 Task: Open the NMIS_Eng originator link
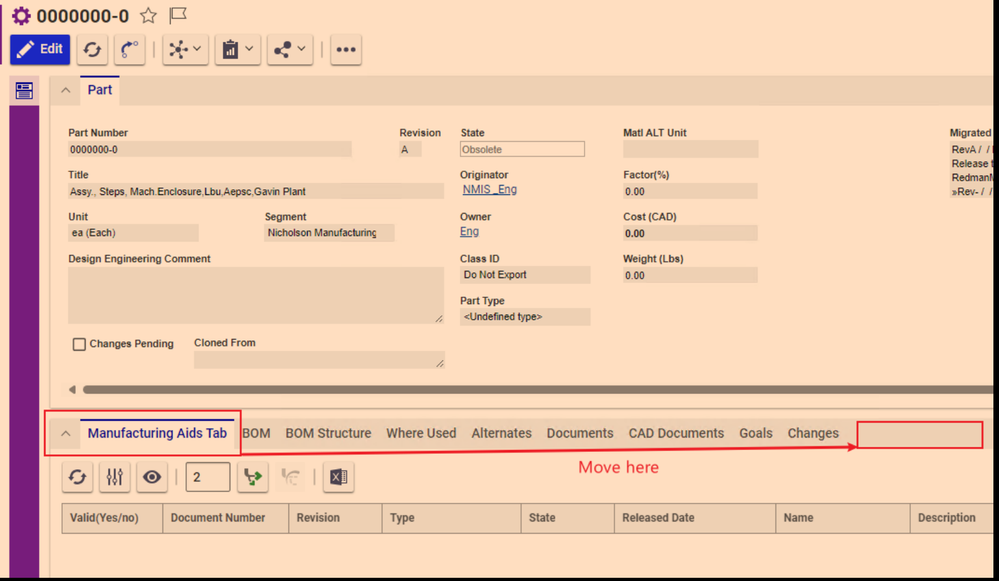pyautogui.click(x=489, y=190)
